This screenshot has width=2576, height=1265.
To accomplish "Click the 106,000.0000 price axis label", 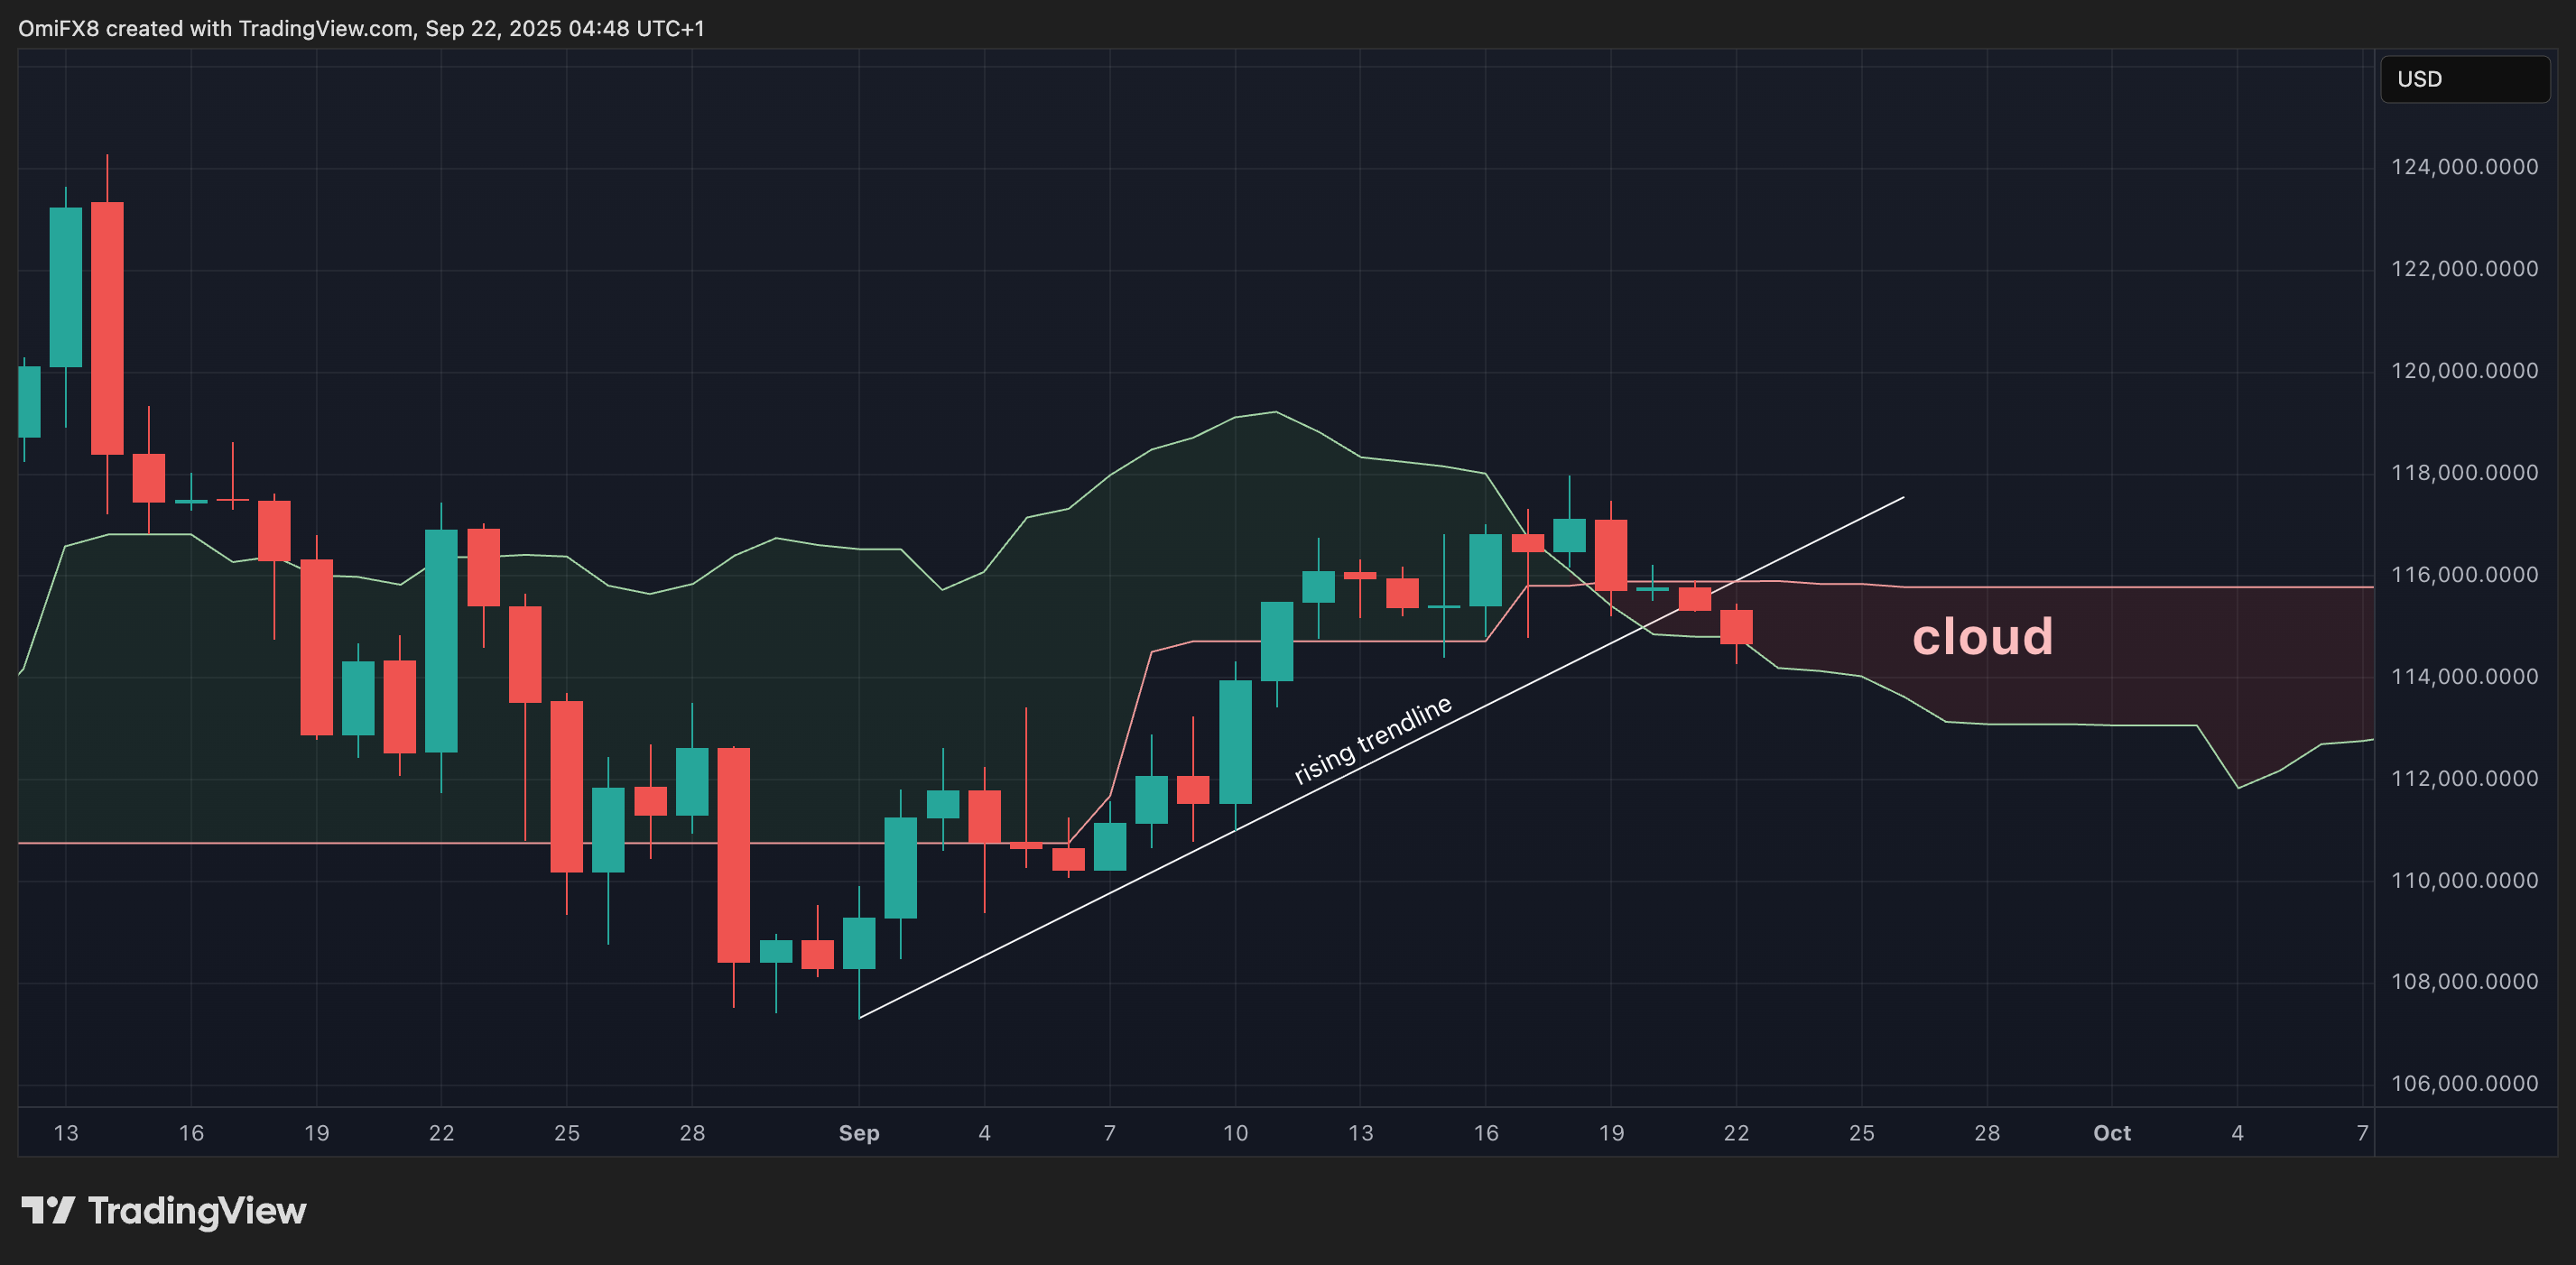I will (x=2464, y=1084).
